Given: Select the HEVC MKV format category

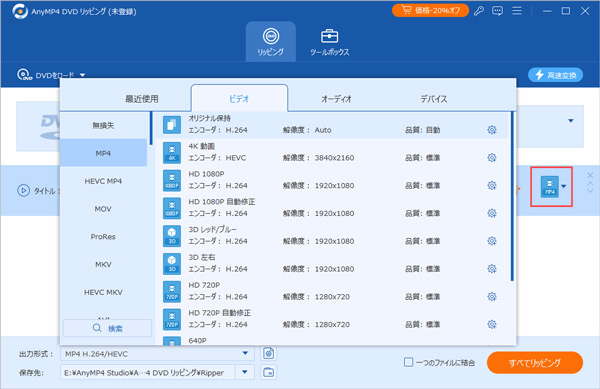Looking at the screenshot, I should (103, 292).
